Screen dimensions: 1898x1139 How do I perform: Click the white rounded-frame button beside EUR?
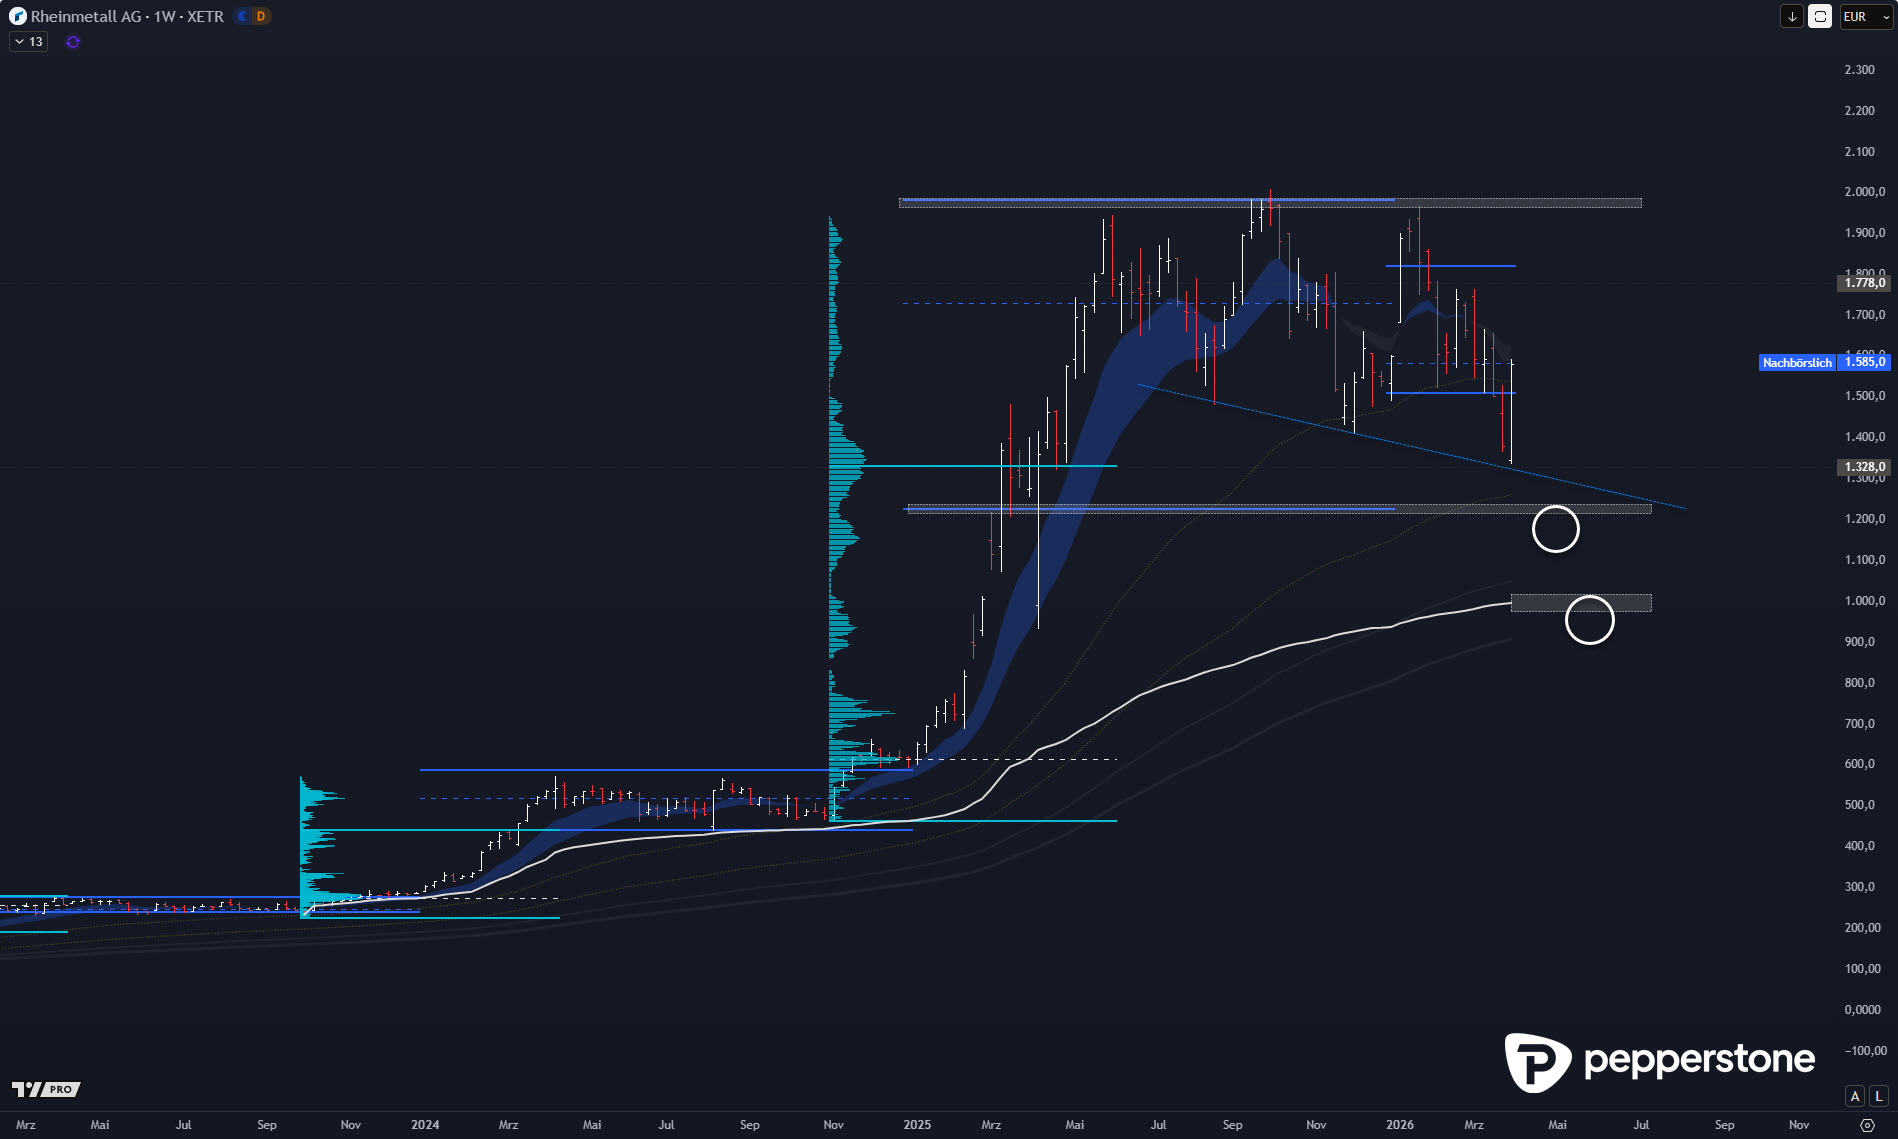coord(1820,16)
